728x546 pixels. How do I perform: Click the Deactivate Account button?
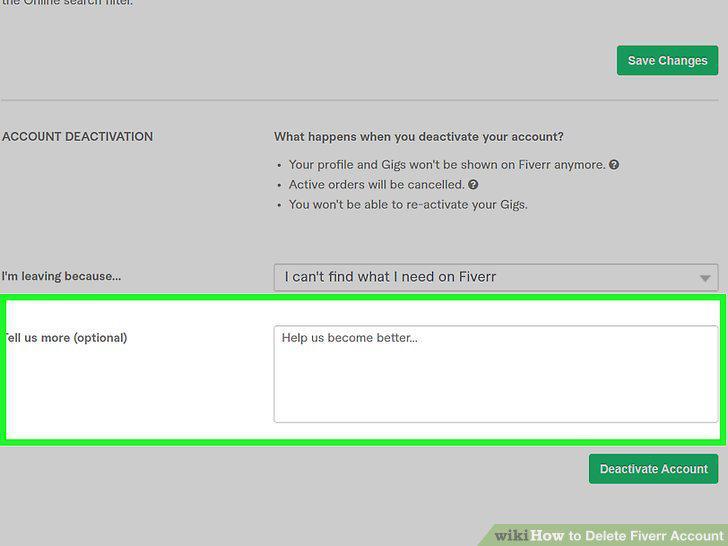point(653,469)
